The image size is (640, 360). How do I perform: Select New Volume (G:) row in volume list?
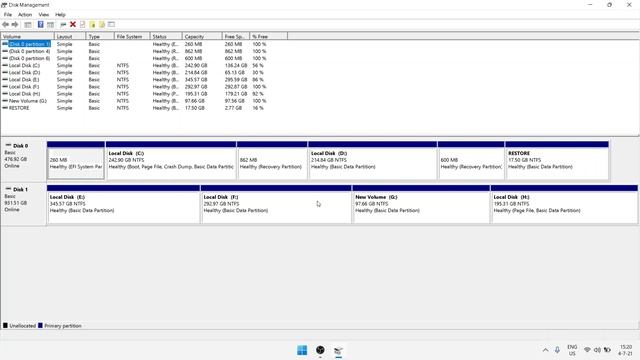pos(135,101)
